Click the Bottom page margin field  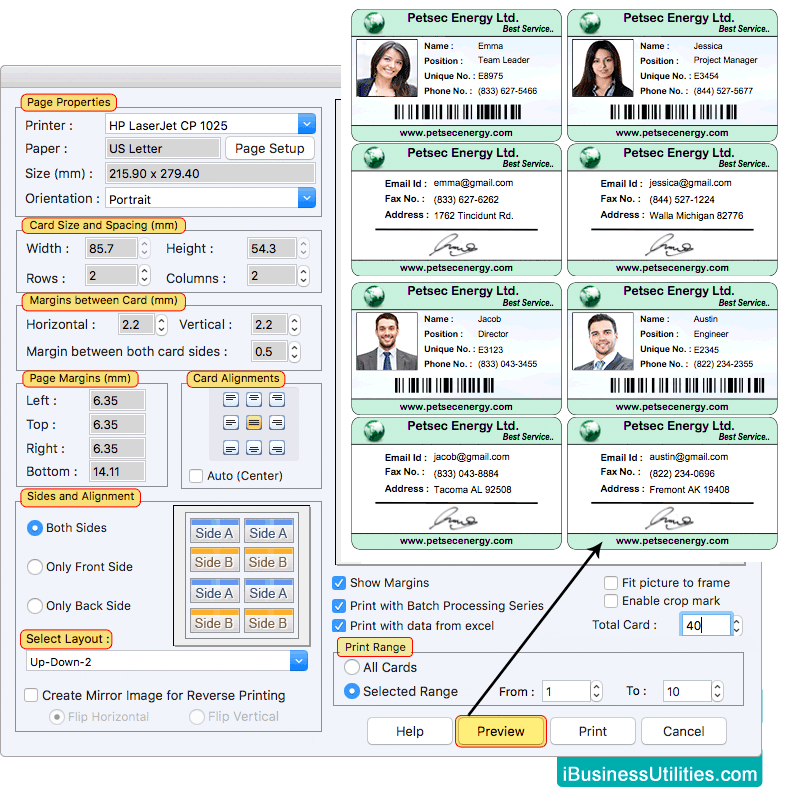point(117,471)
